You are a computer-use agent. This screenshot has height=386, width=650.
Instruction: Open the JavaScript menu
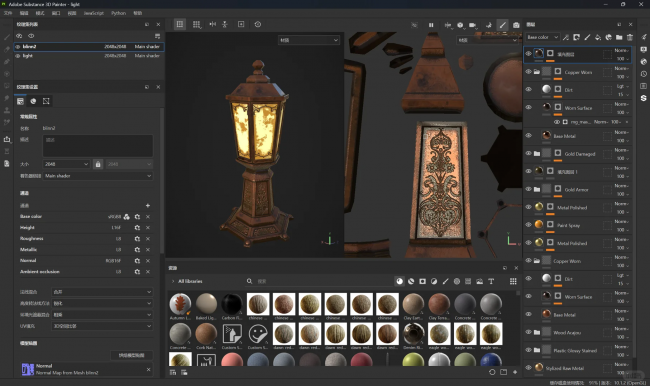(94, 13)
